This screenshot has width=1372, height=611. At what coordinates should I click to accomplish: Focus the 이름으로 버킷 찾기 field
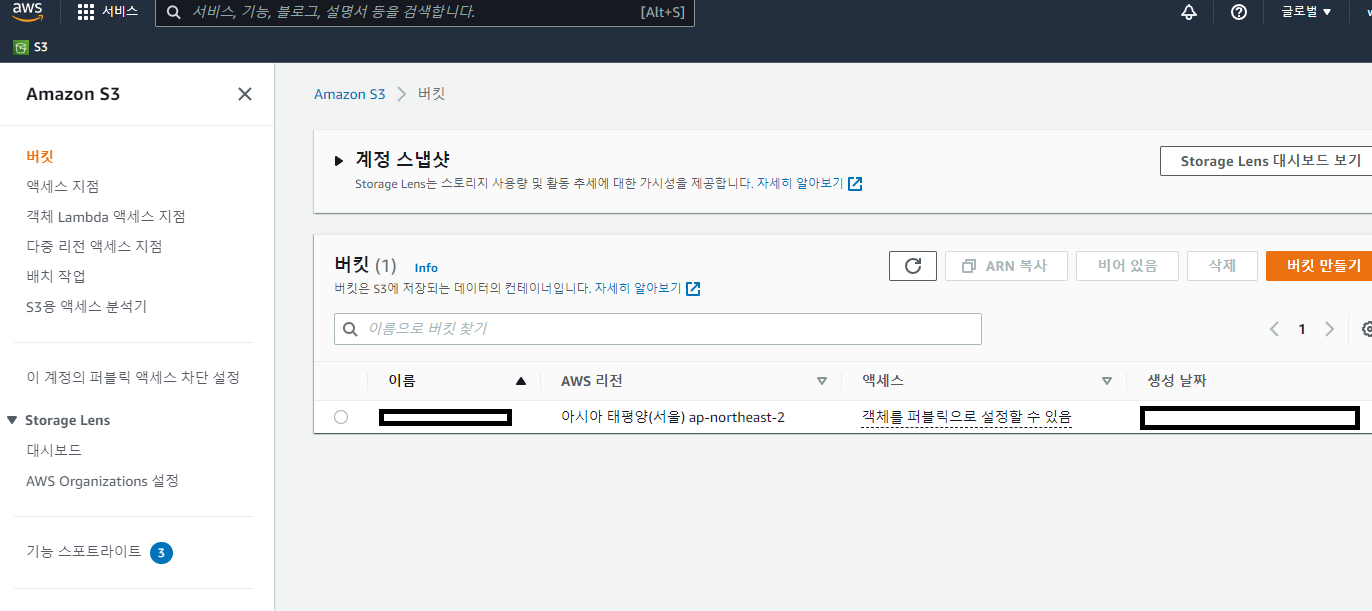coord(657,329)
